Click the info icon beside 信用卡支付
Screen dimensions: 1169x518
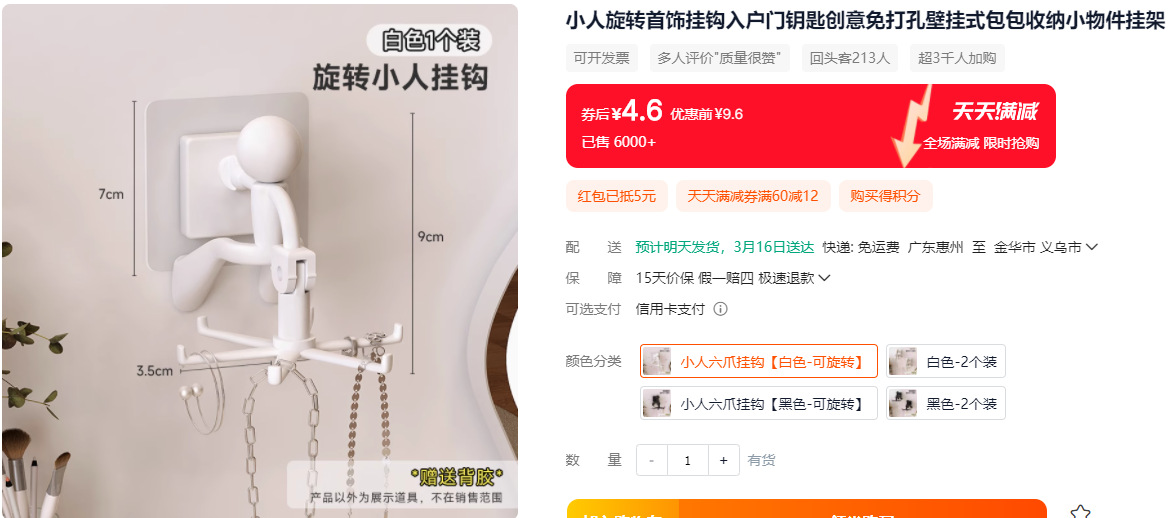point(720,309)
